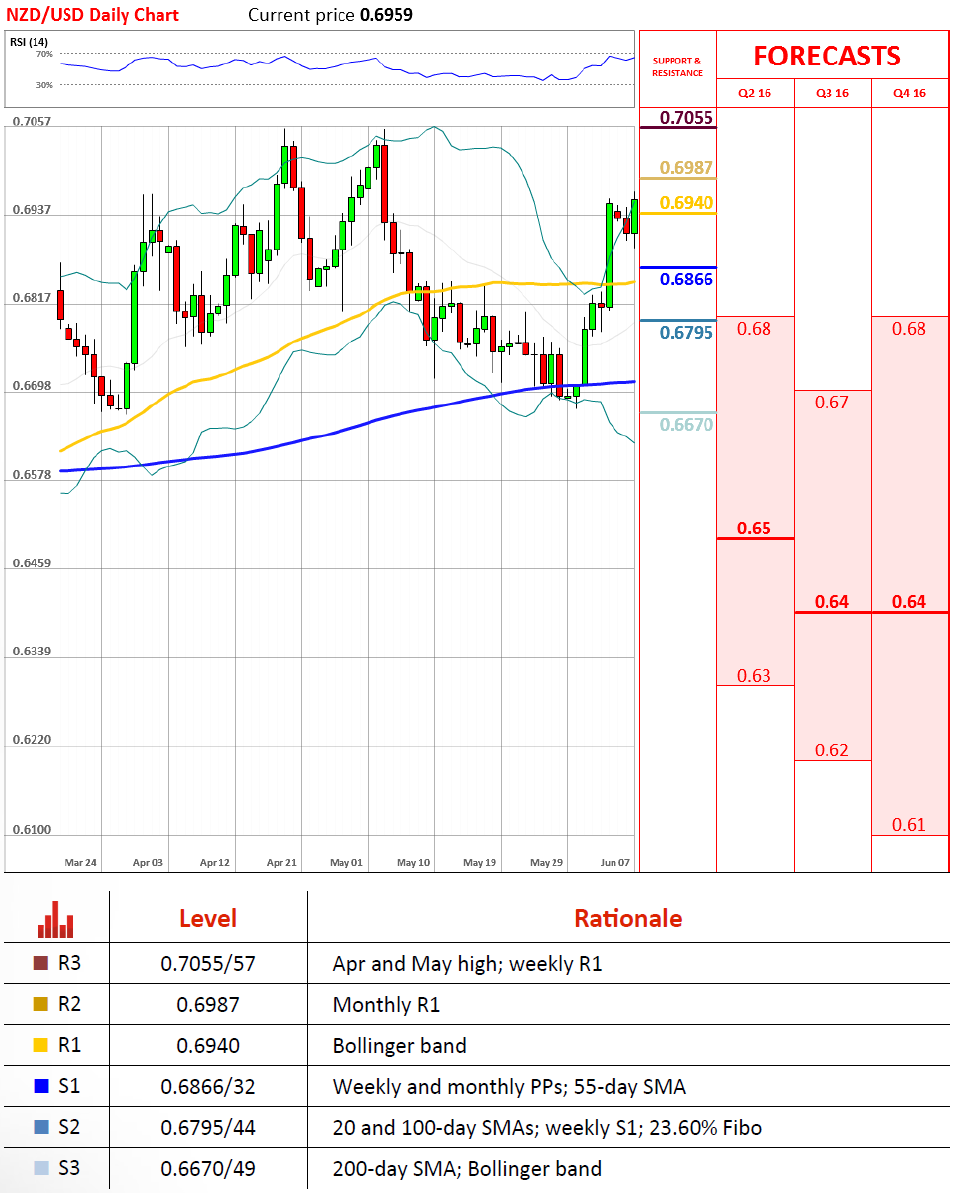
Task: Click the Mar 24 date axis label
Action: coord(81,862)
